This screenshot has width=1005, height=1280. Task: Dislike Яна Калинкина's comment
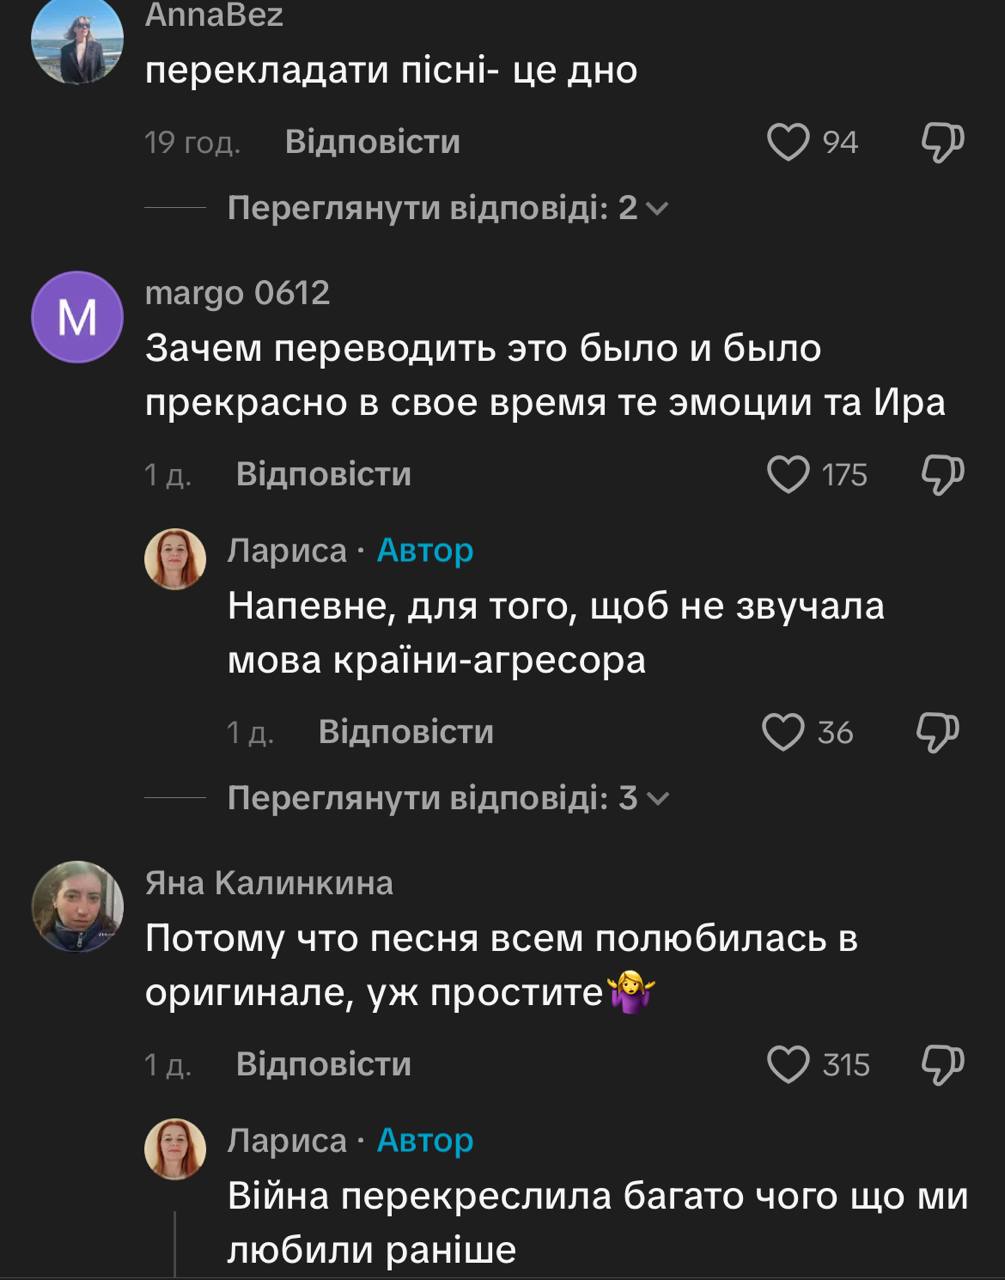tap(941, 1064)
